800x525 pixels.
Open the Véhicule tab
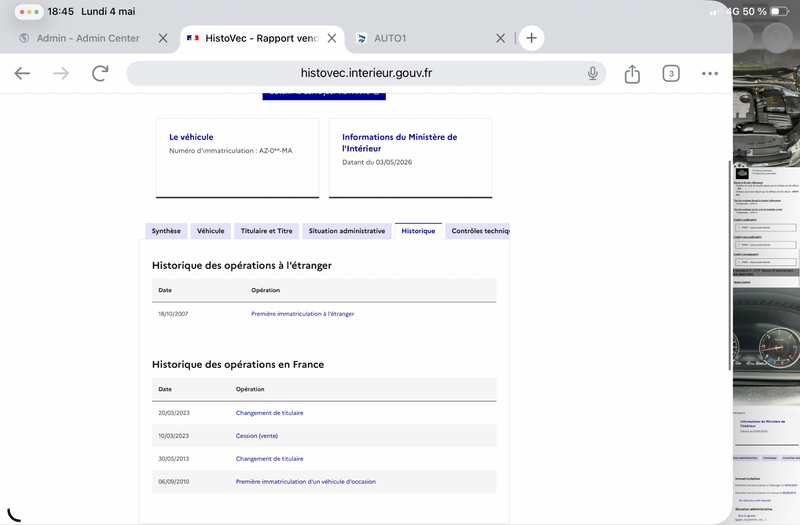[211, 231]
